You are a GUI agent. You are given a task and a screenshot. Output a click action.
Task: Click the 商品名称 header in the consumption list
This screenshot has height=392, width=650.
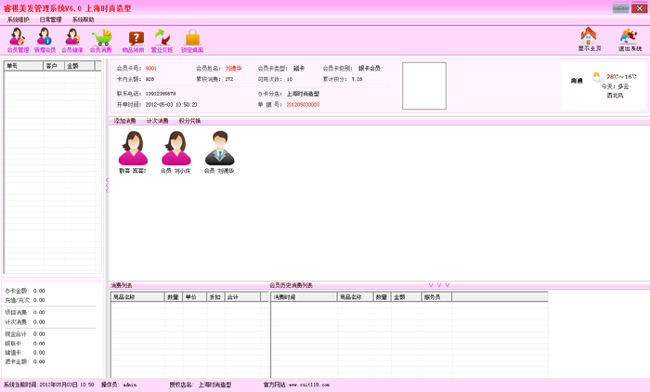138,297
